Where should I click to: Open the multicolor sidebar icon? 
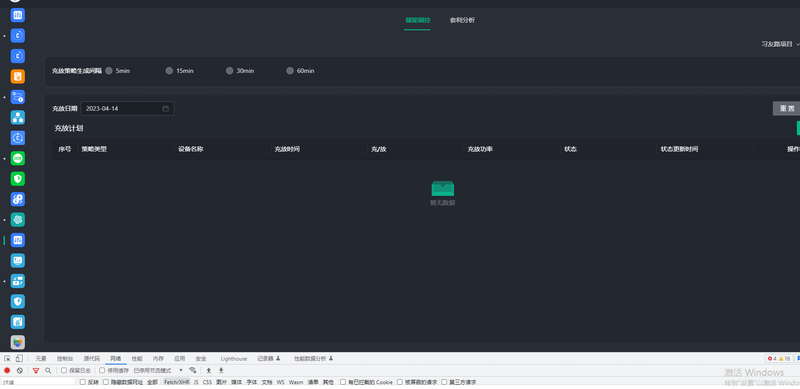18,342
